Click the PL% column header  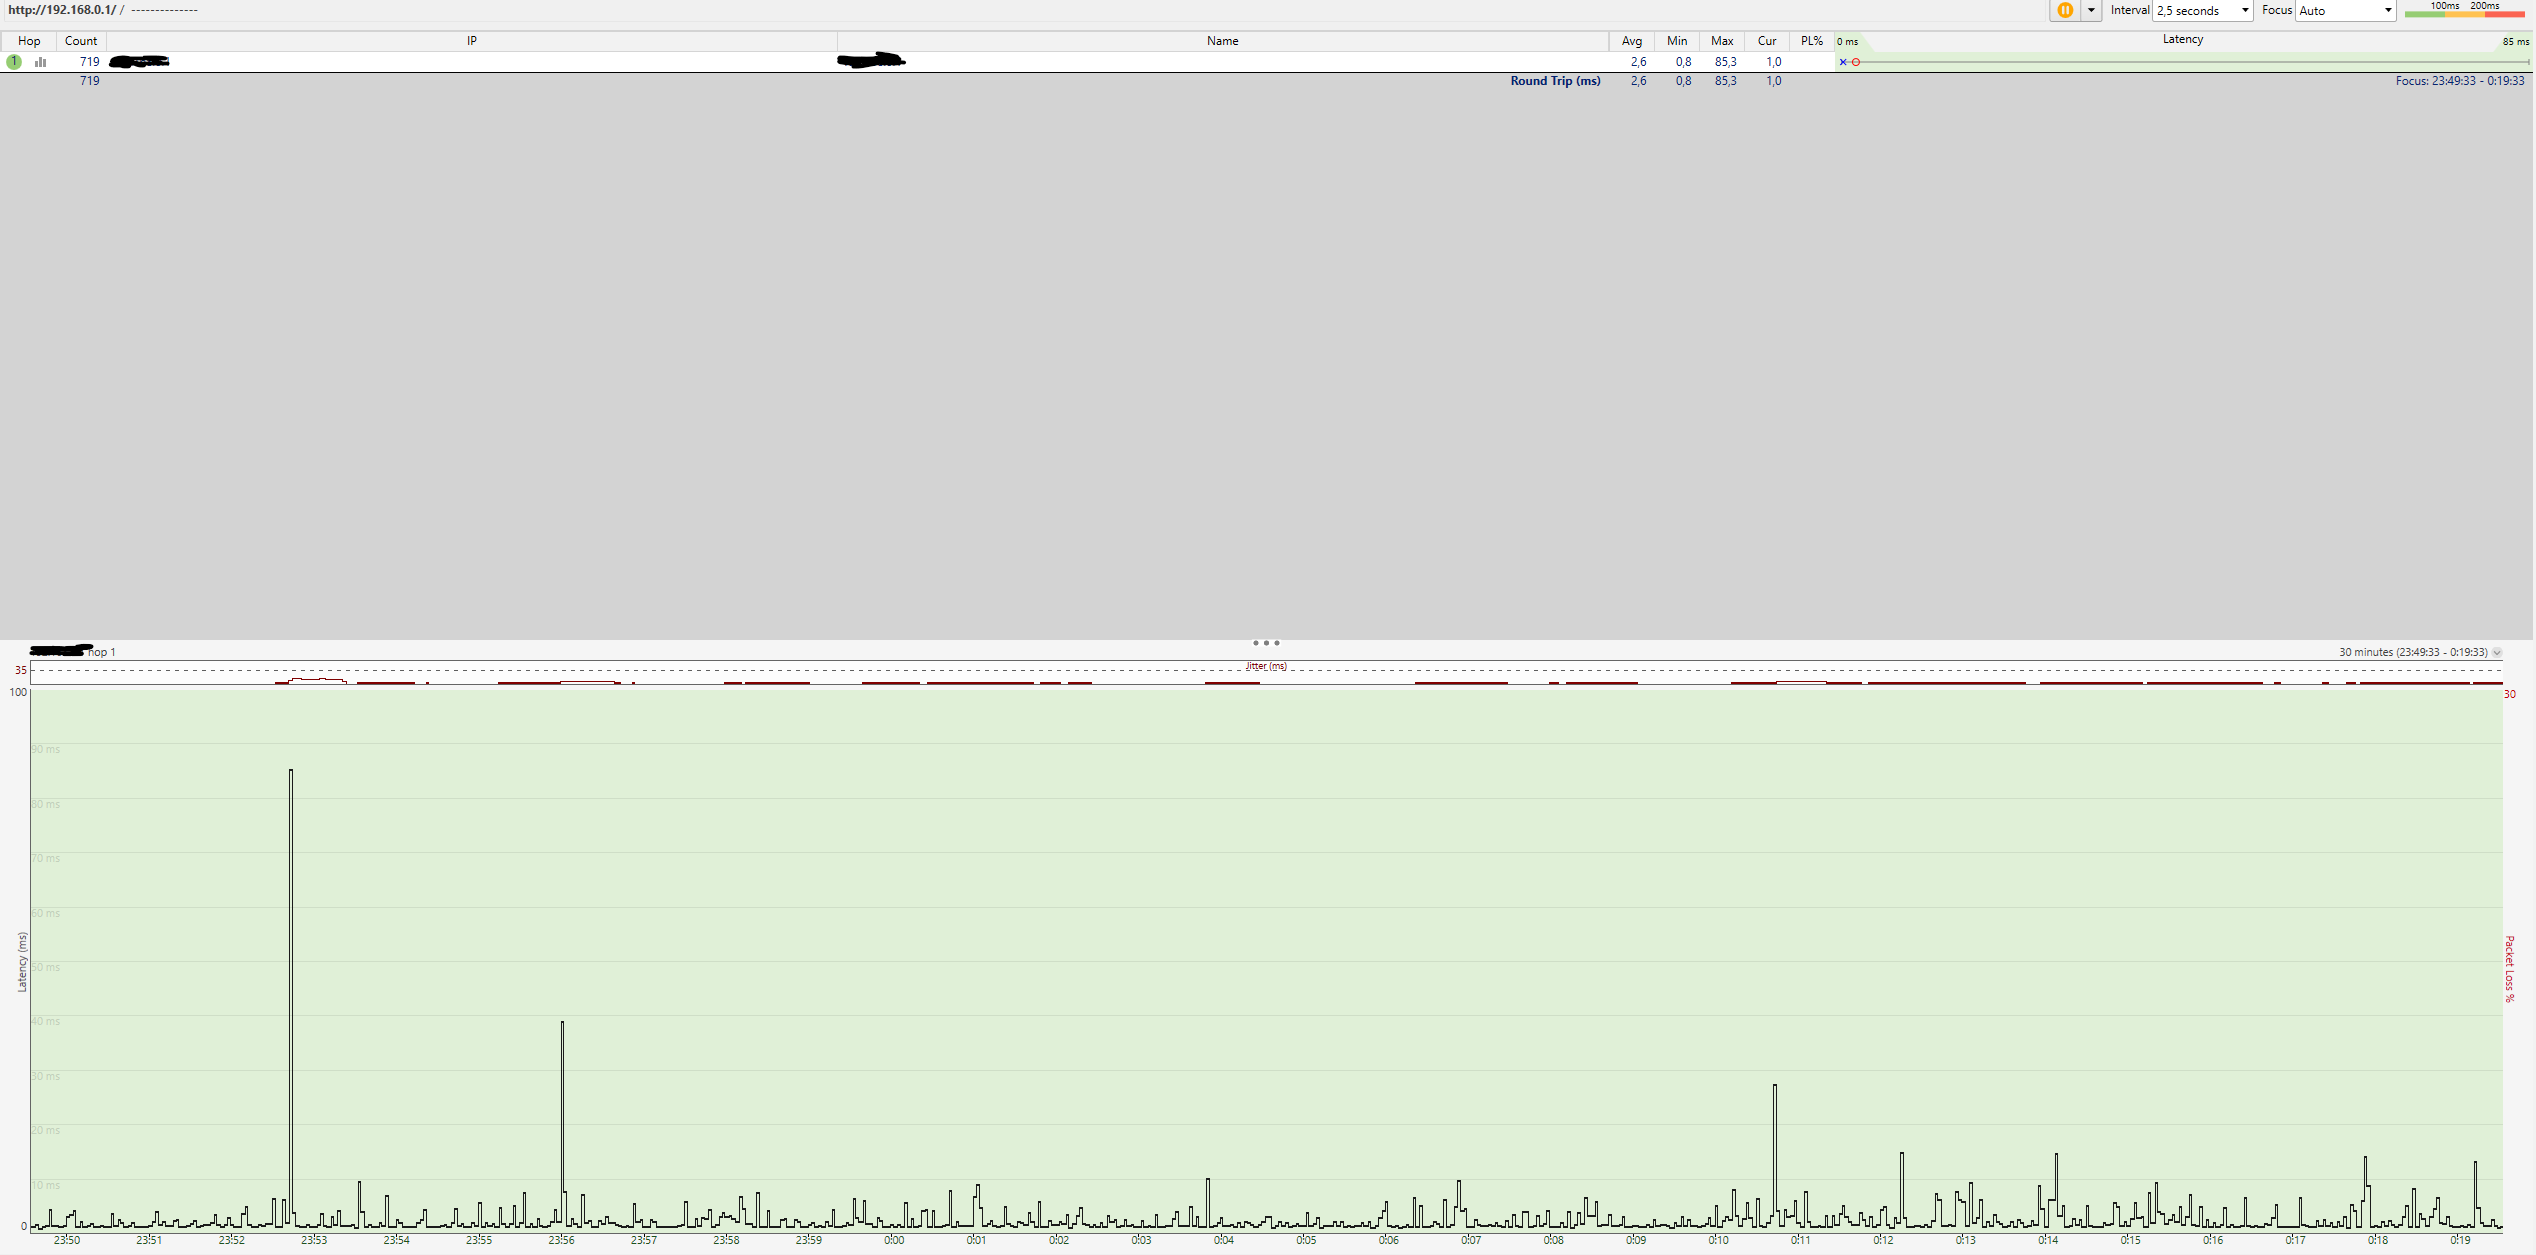[1811, 41]
